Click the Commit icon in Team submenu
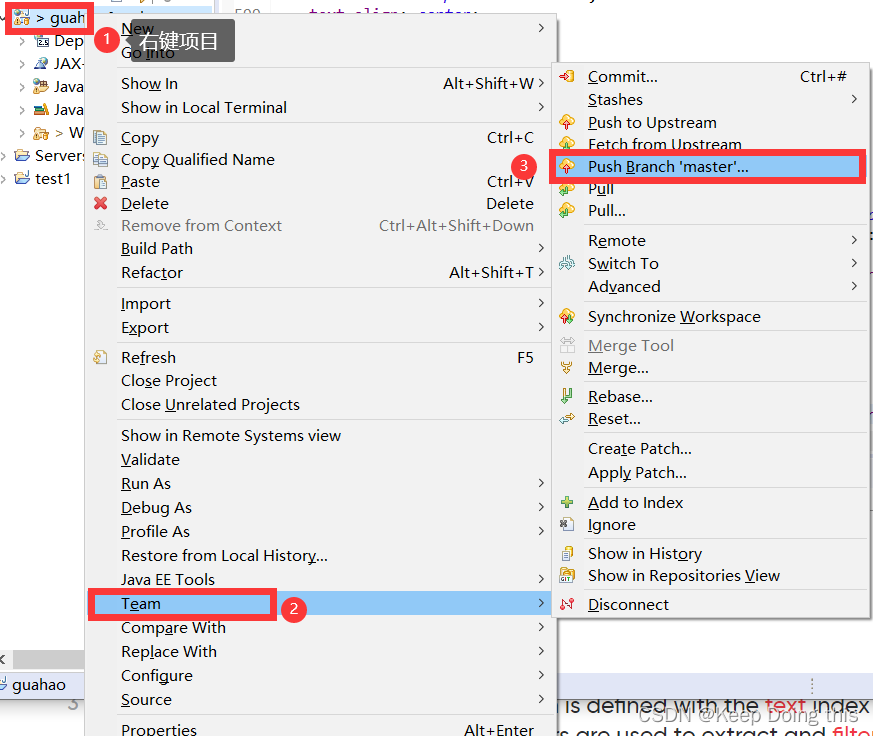Screen dimensions: 873x736 567,76
